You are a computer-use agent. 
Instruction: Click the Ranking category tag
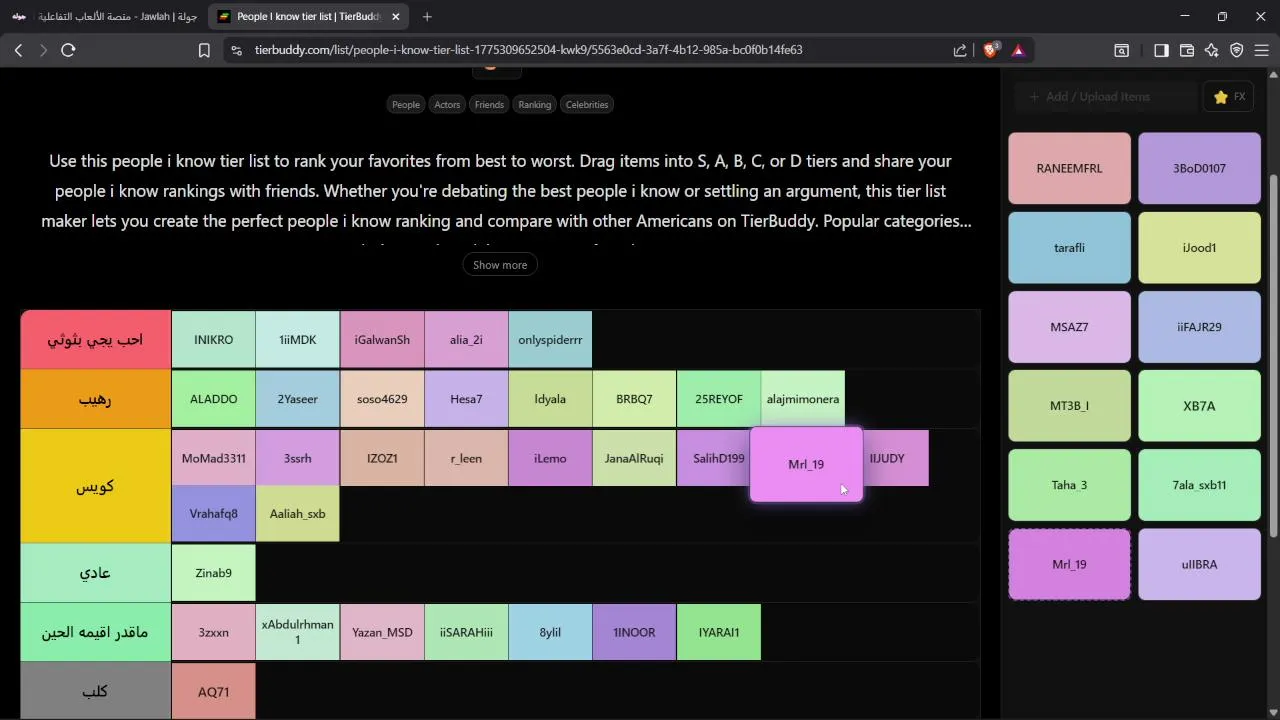535,104
